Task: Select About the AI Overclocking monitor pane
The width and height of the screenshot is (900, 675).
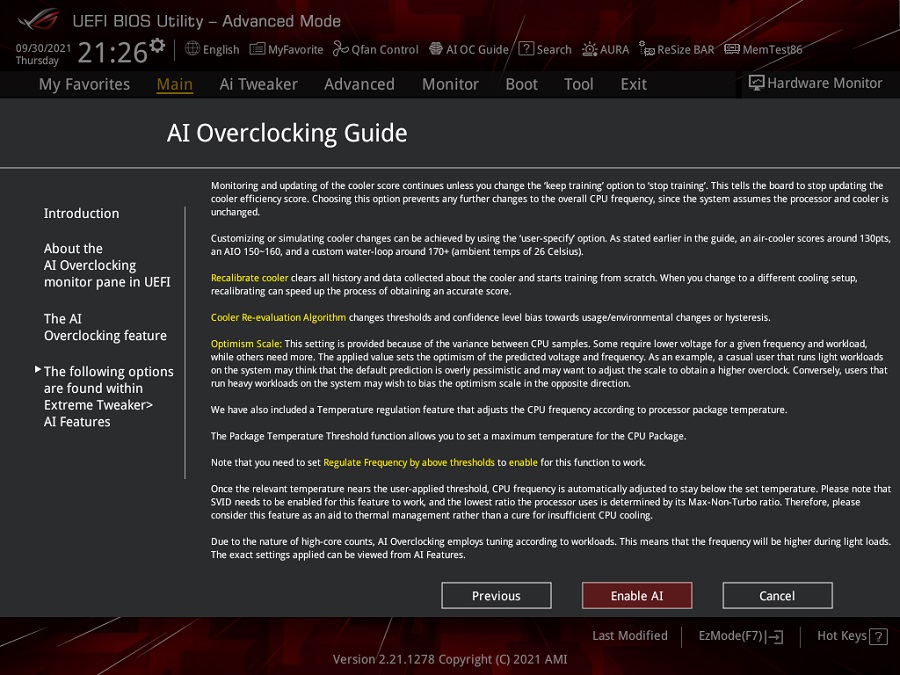Action: coord(107,265)
